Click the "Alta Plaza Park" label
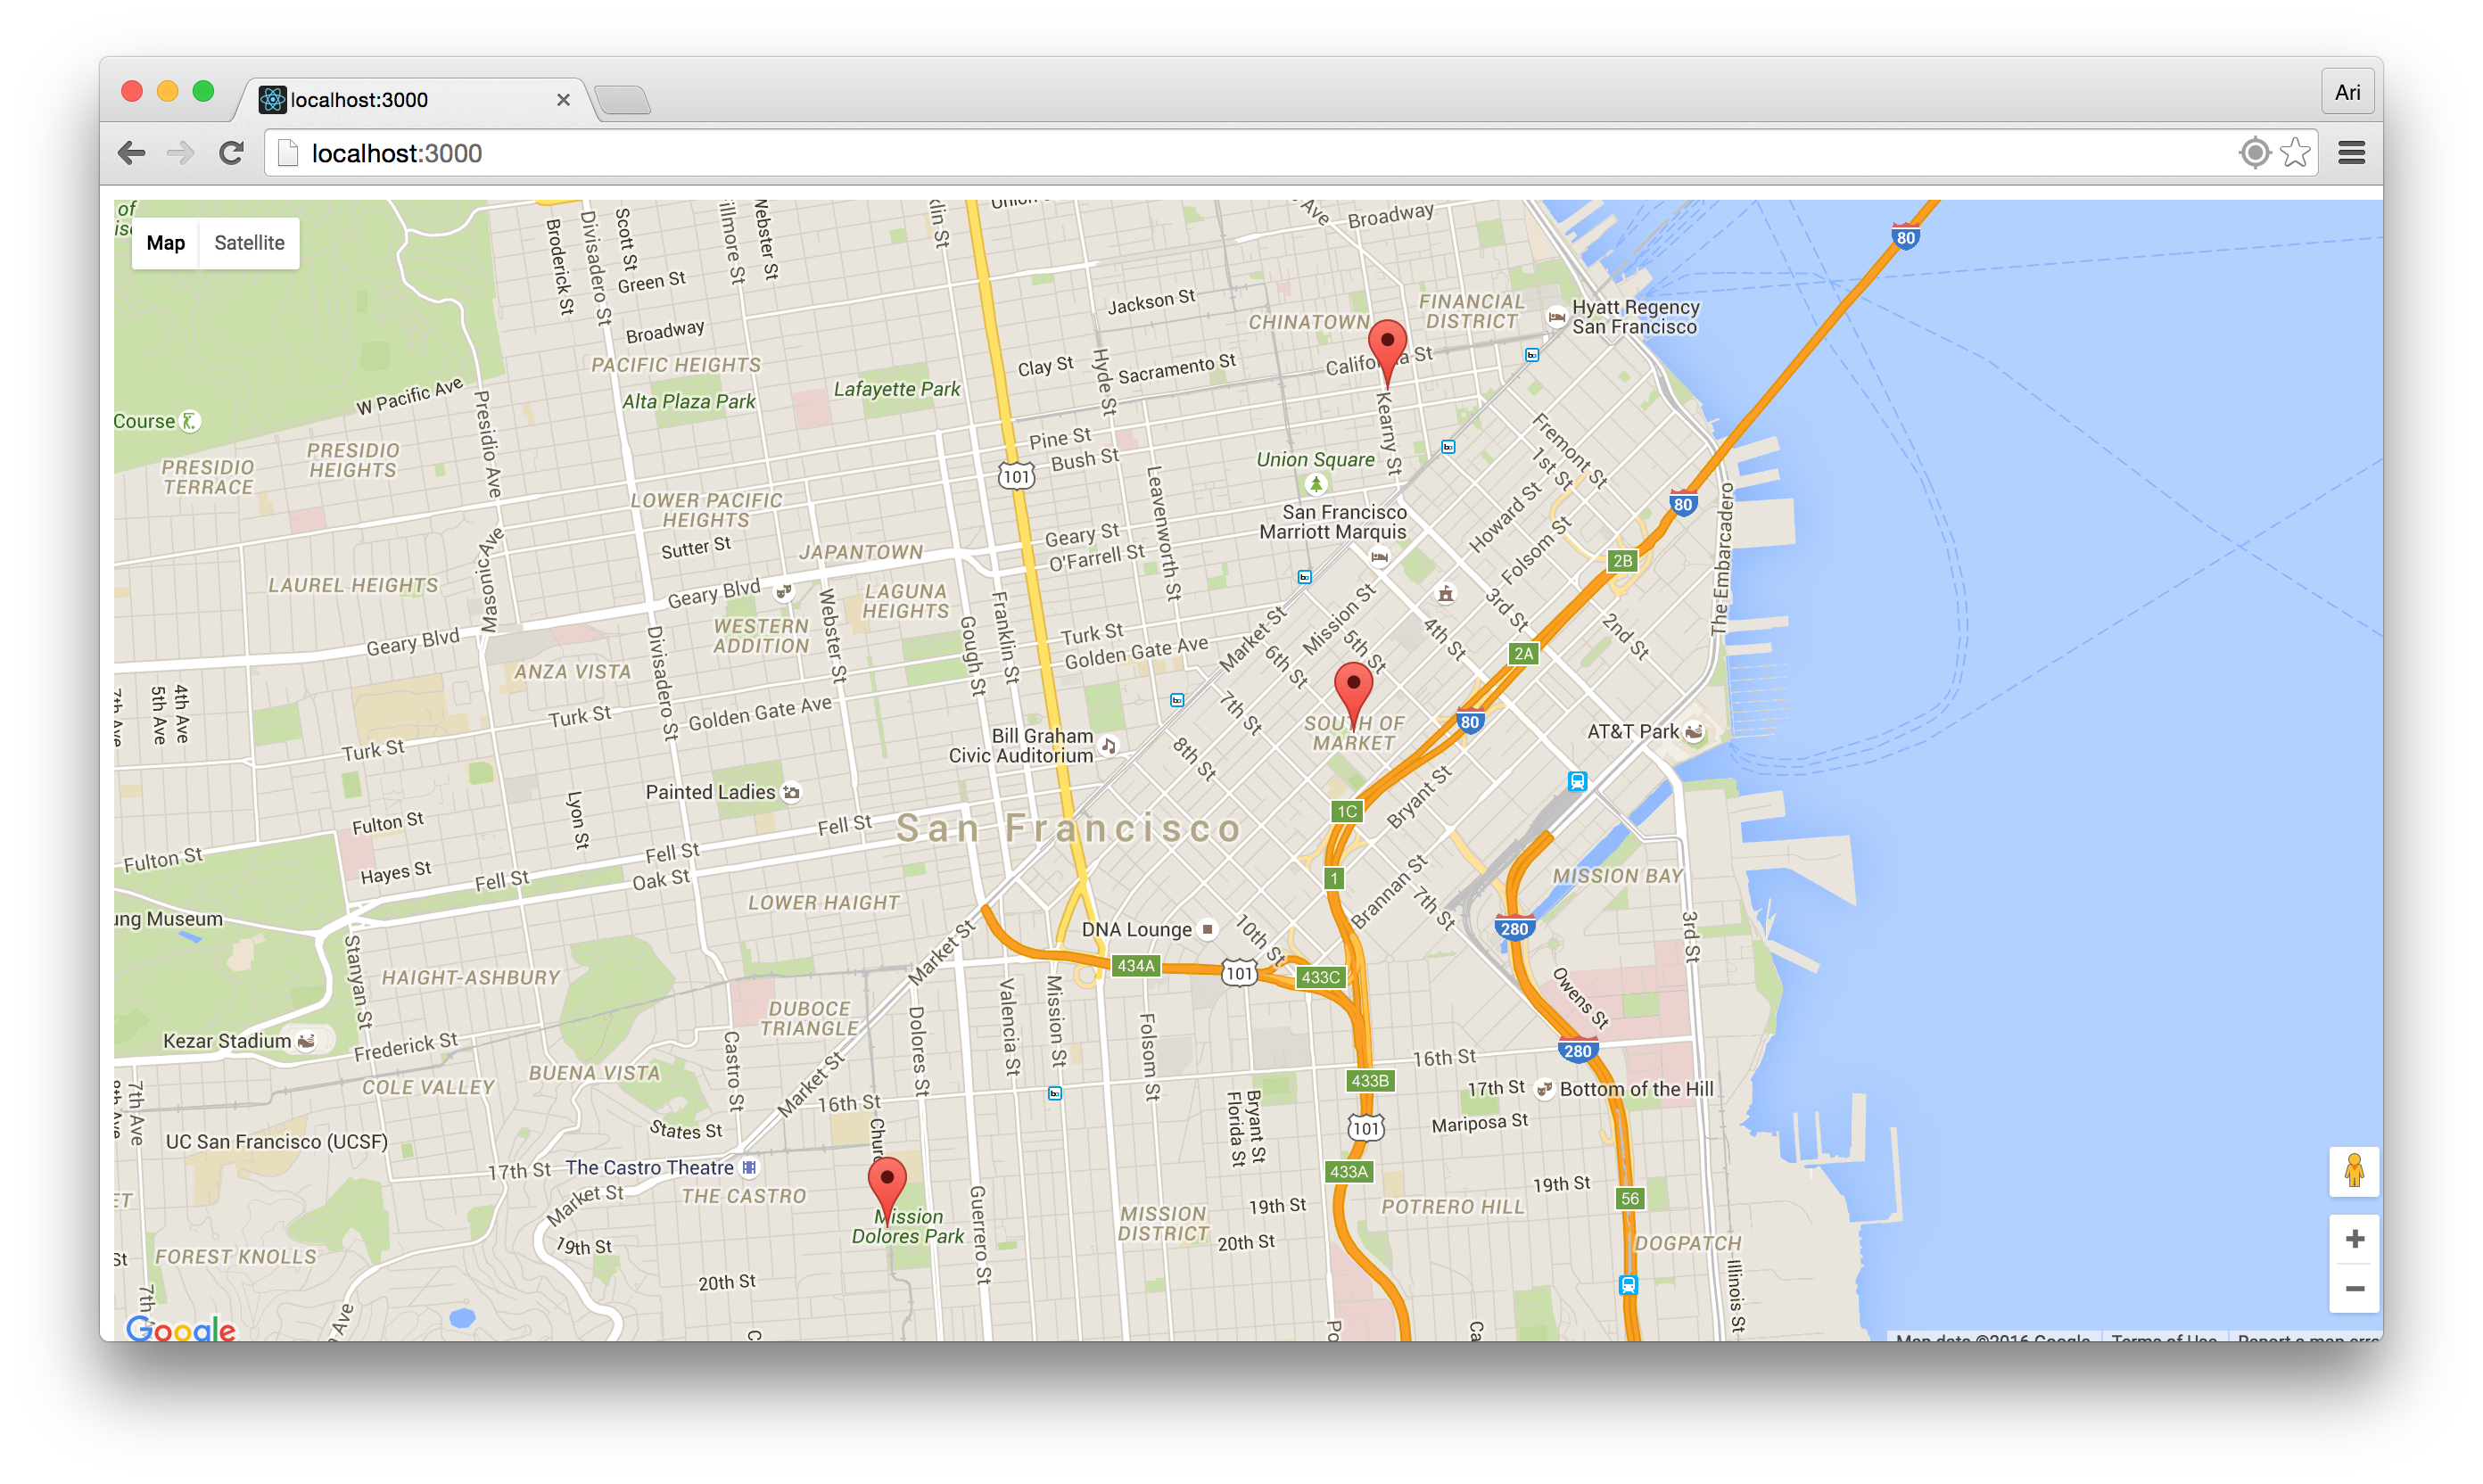The width and height of the screenshot is (2483, 1484). tap(689, 401)
